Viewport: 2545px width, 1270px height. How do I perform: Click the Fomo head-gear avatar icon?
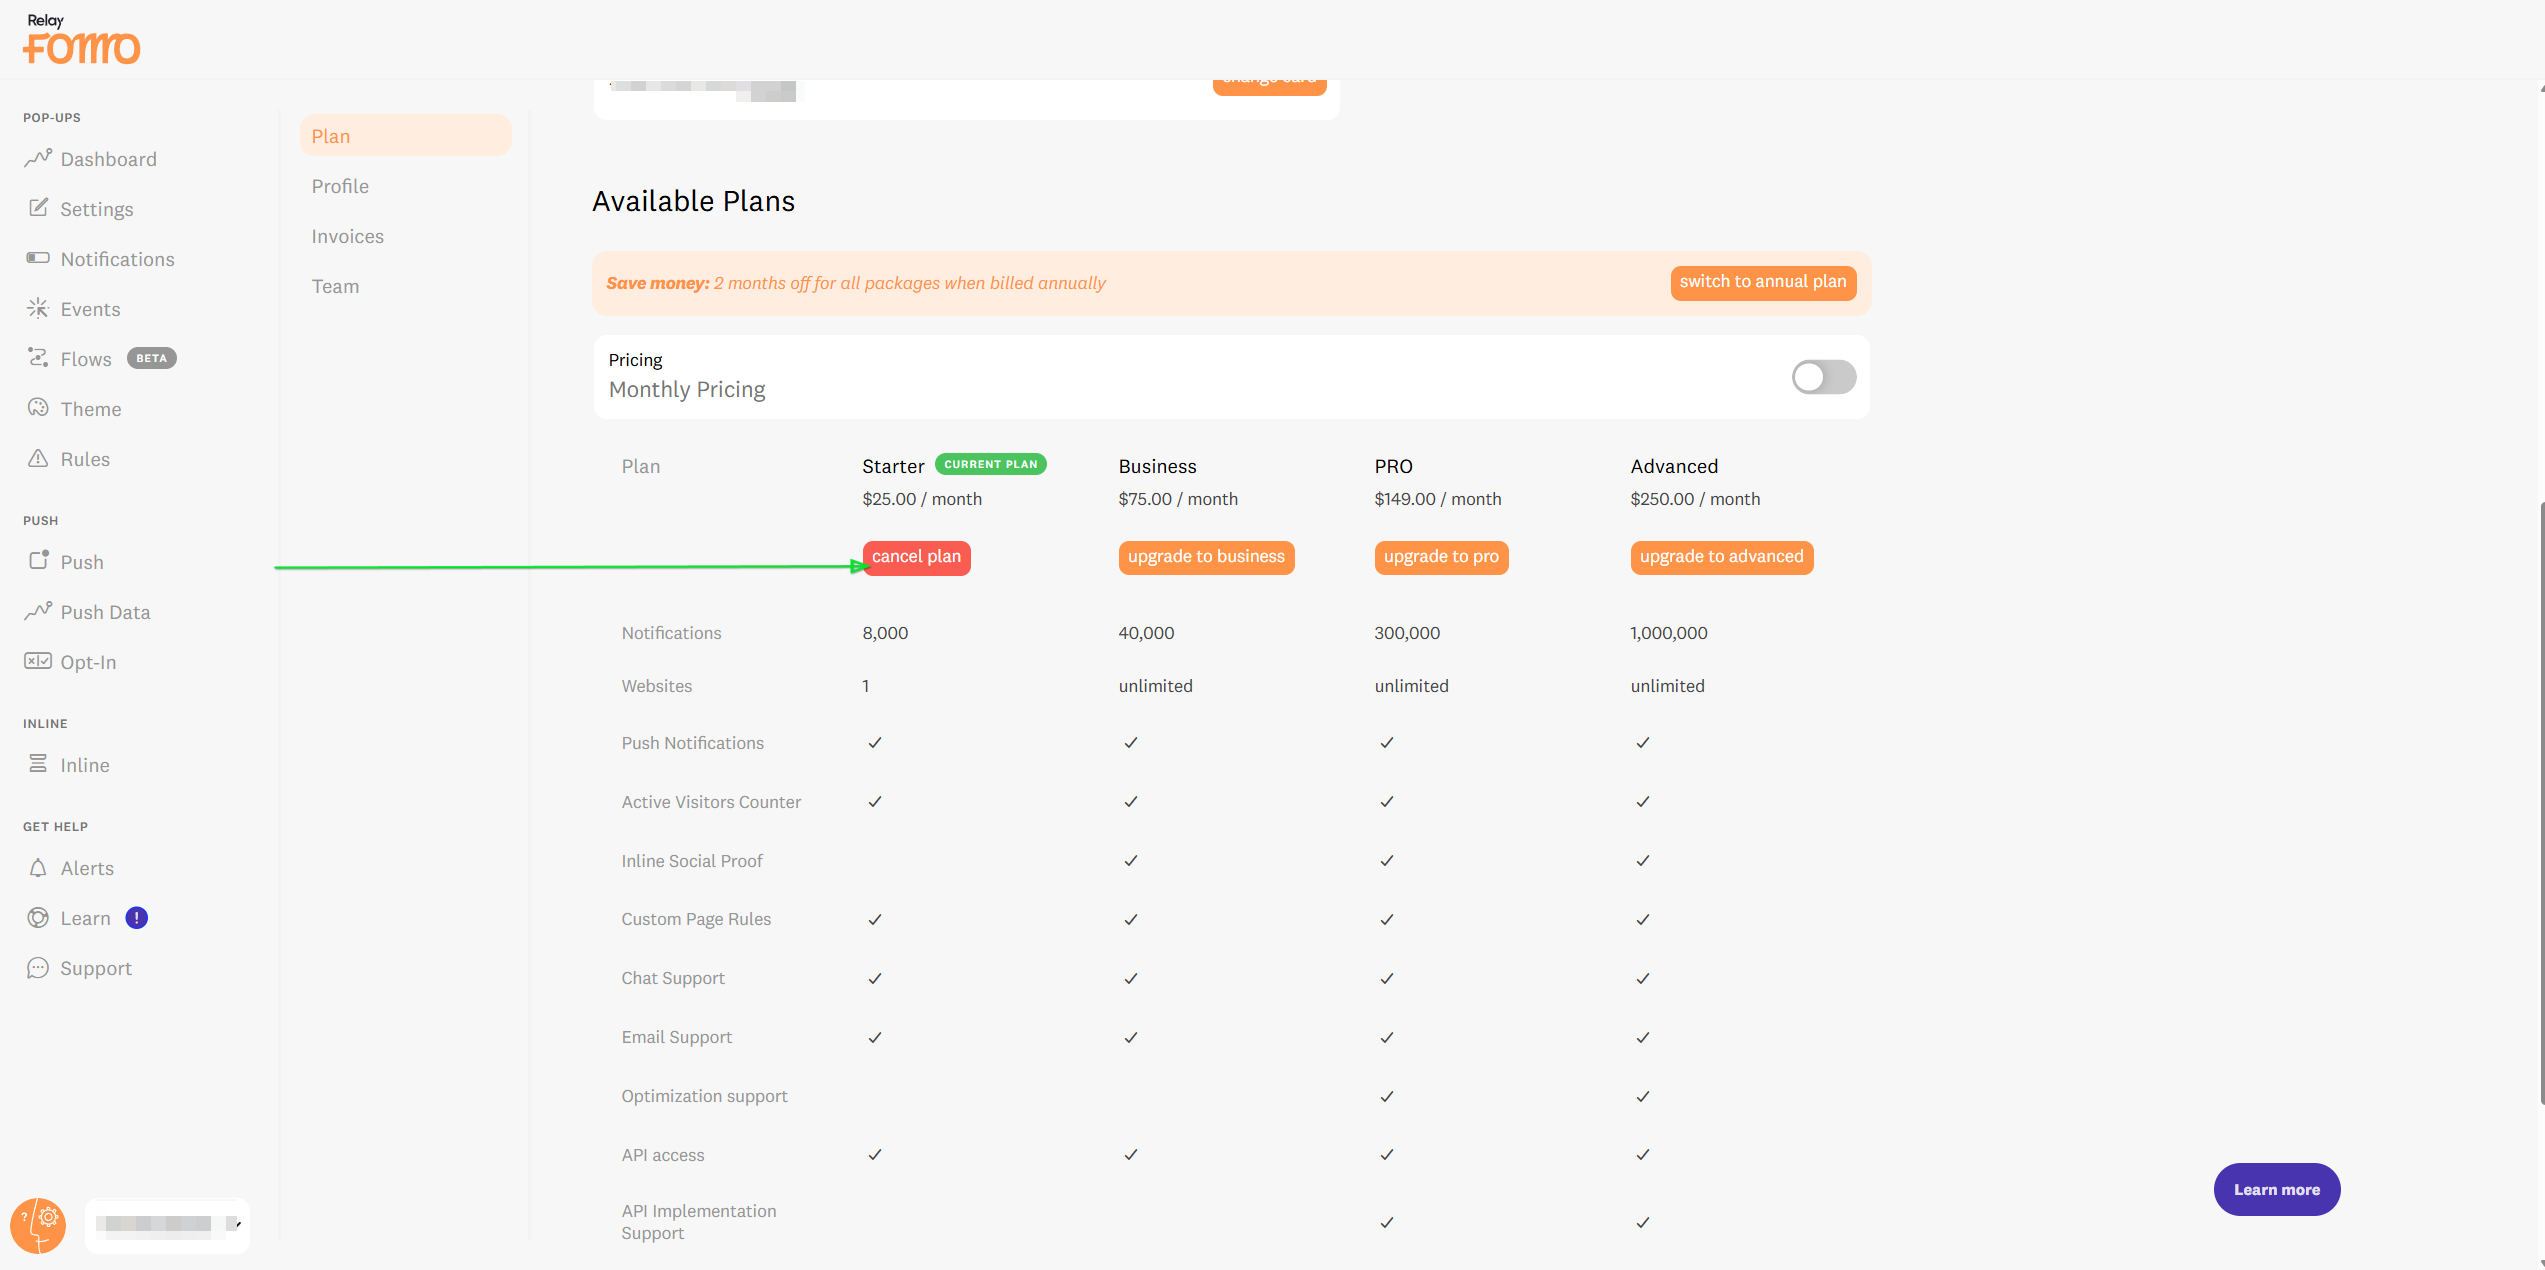pyautogui.click(x=38, y=1225)
